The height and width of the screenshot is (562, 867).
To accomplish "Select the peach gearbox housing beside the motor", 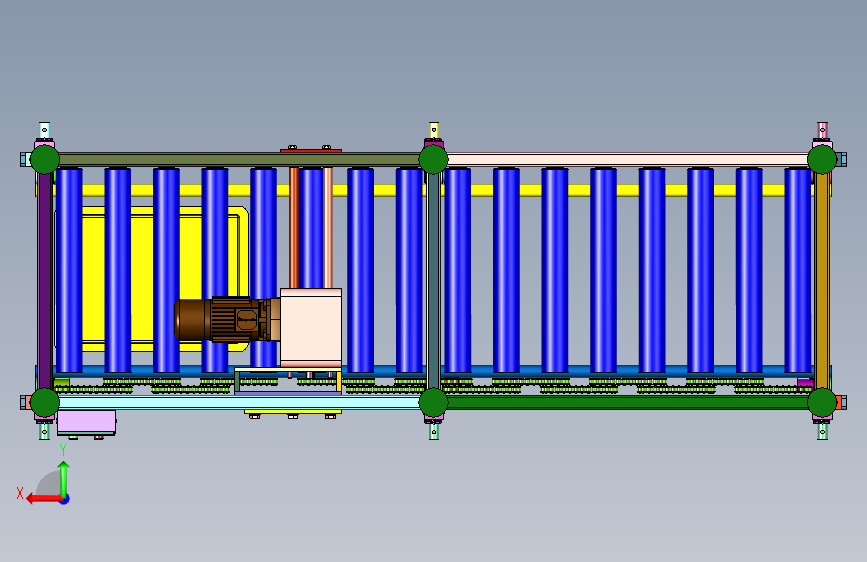I will tap(311, 327).
